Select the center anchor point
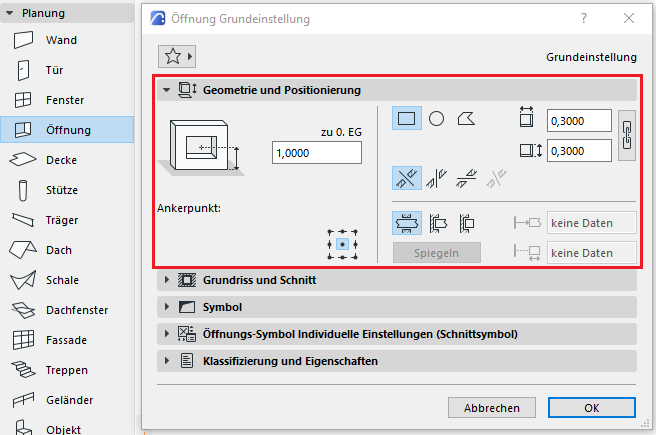 point(342,243)
